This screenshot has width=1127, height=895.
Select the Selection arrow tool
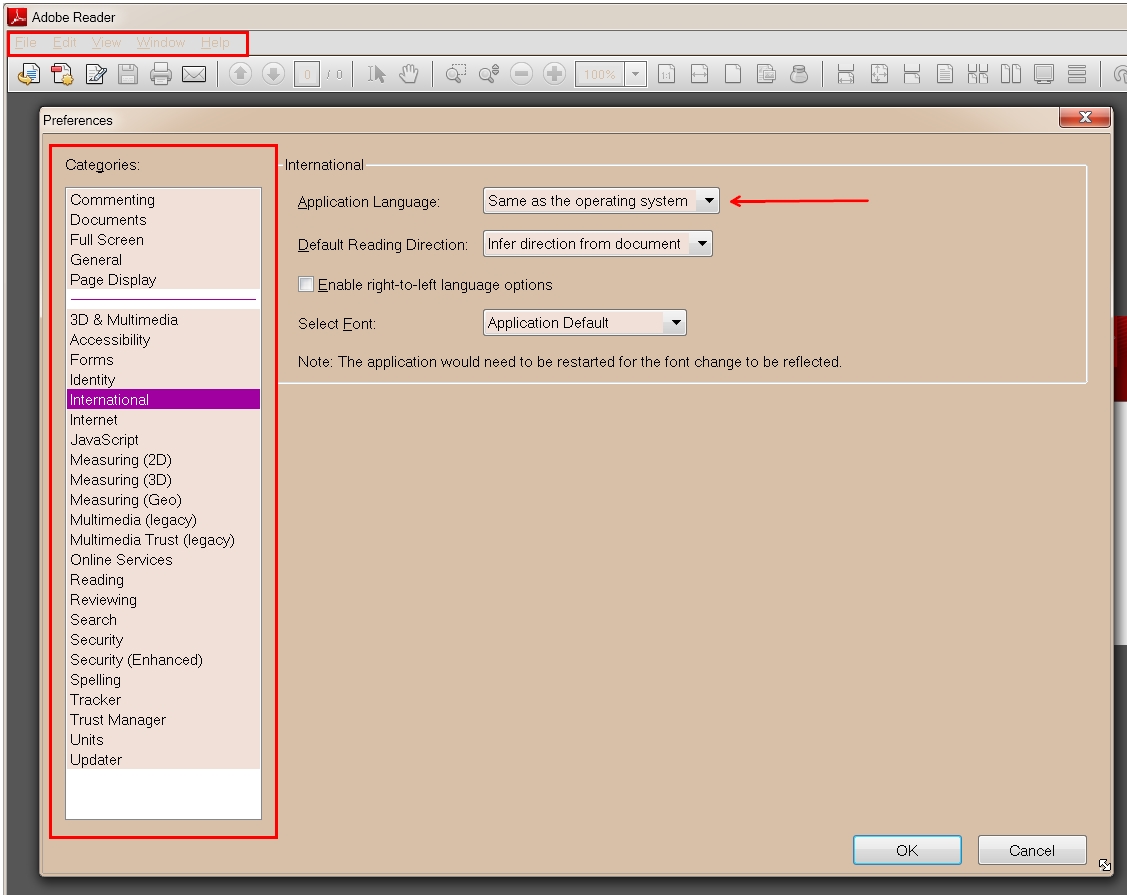(378, 75)
